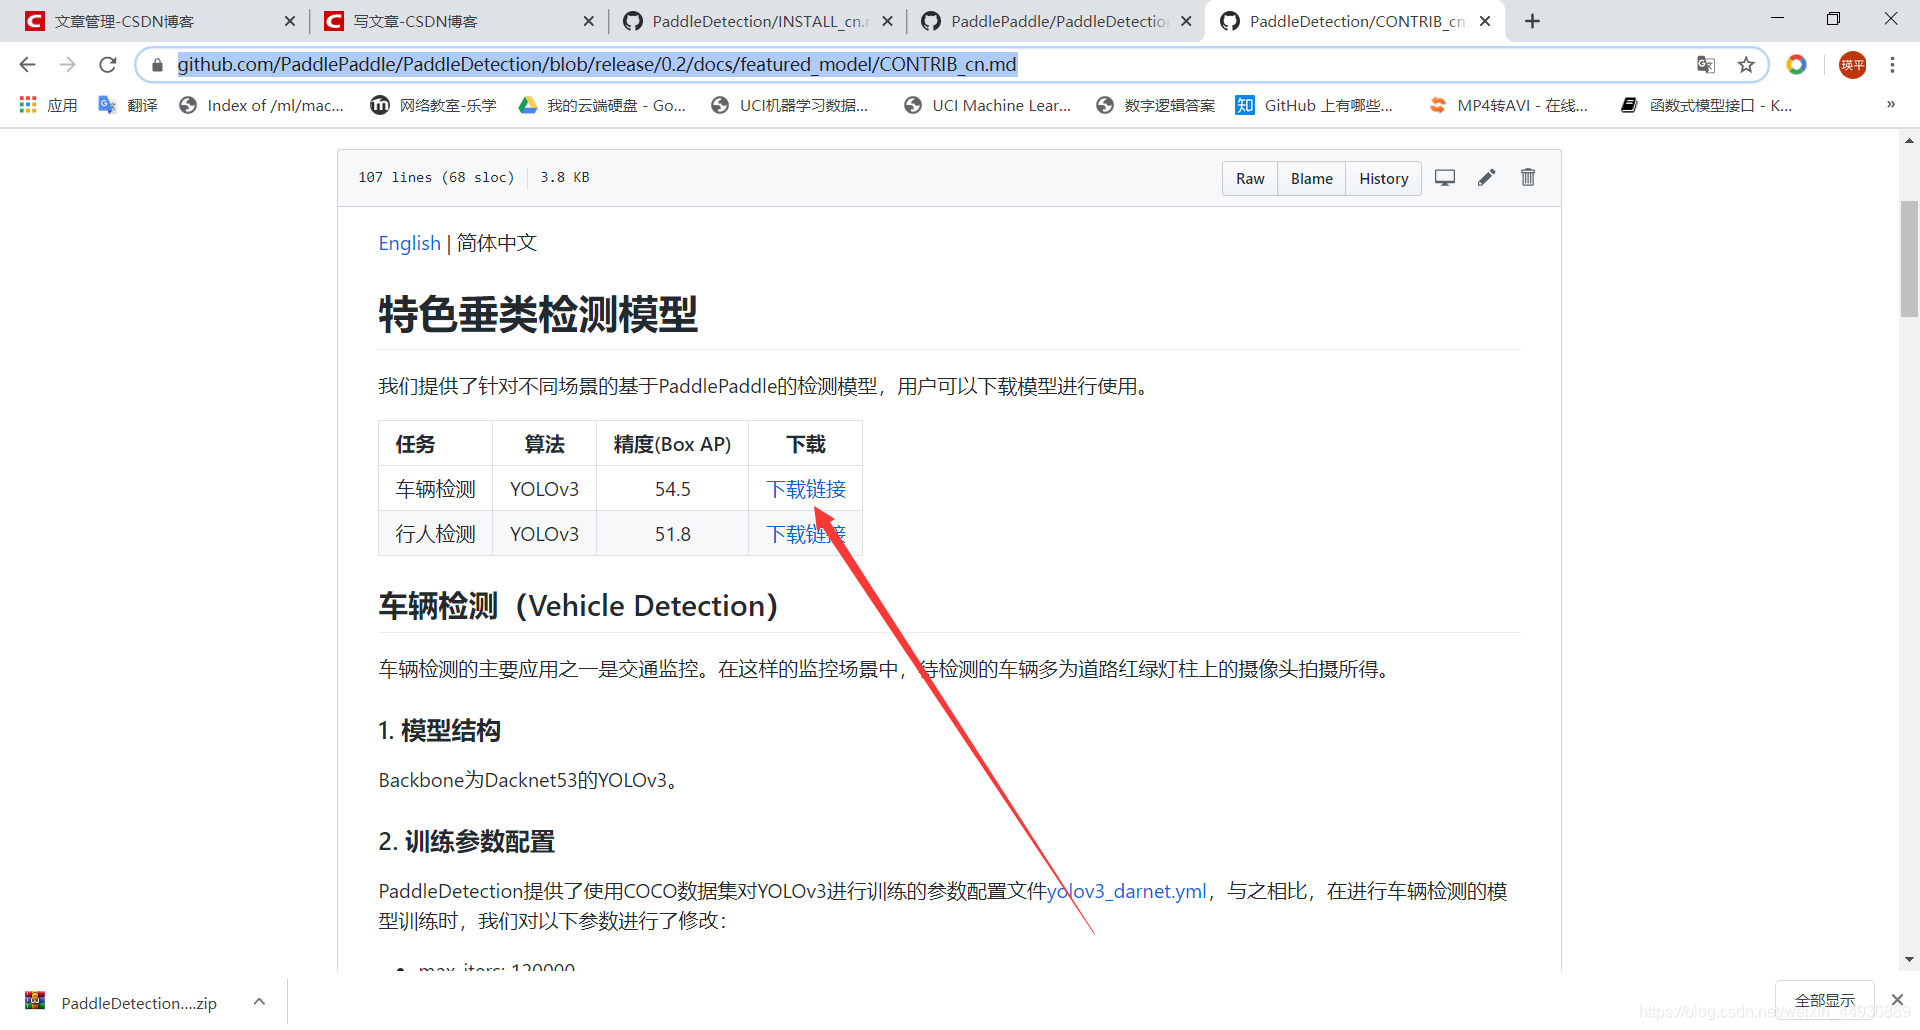1920x1030 pixels.
Task: Open the 应用 apps bookmark
Action: tap(48, 105)
